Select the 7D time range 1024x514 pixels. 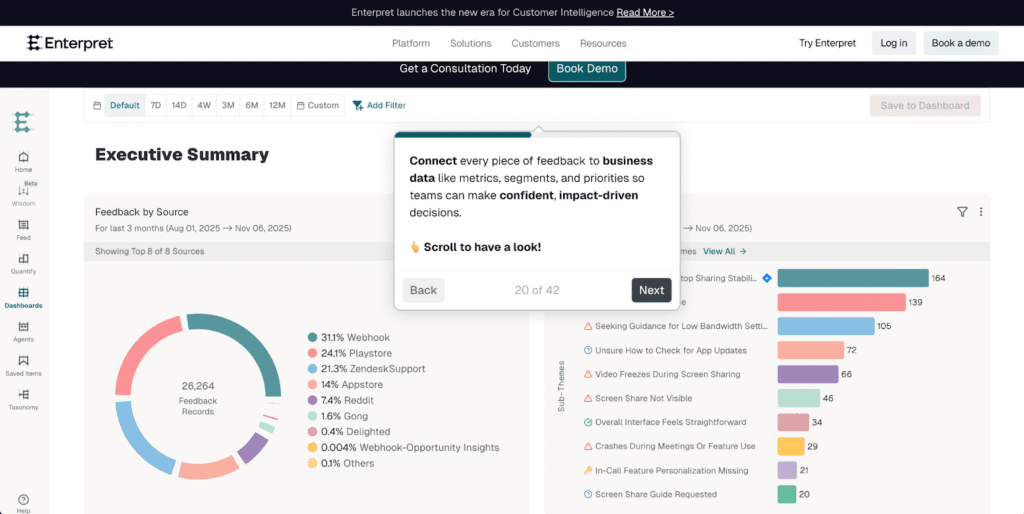155,105
